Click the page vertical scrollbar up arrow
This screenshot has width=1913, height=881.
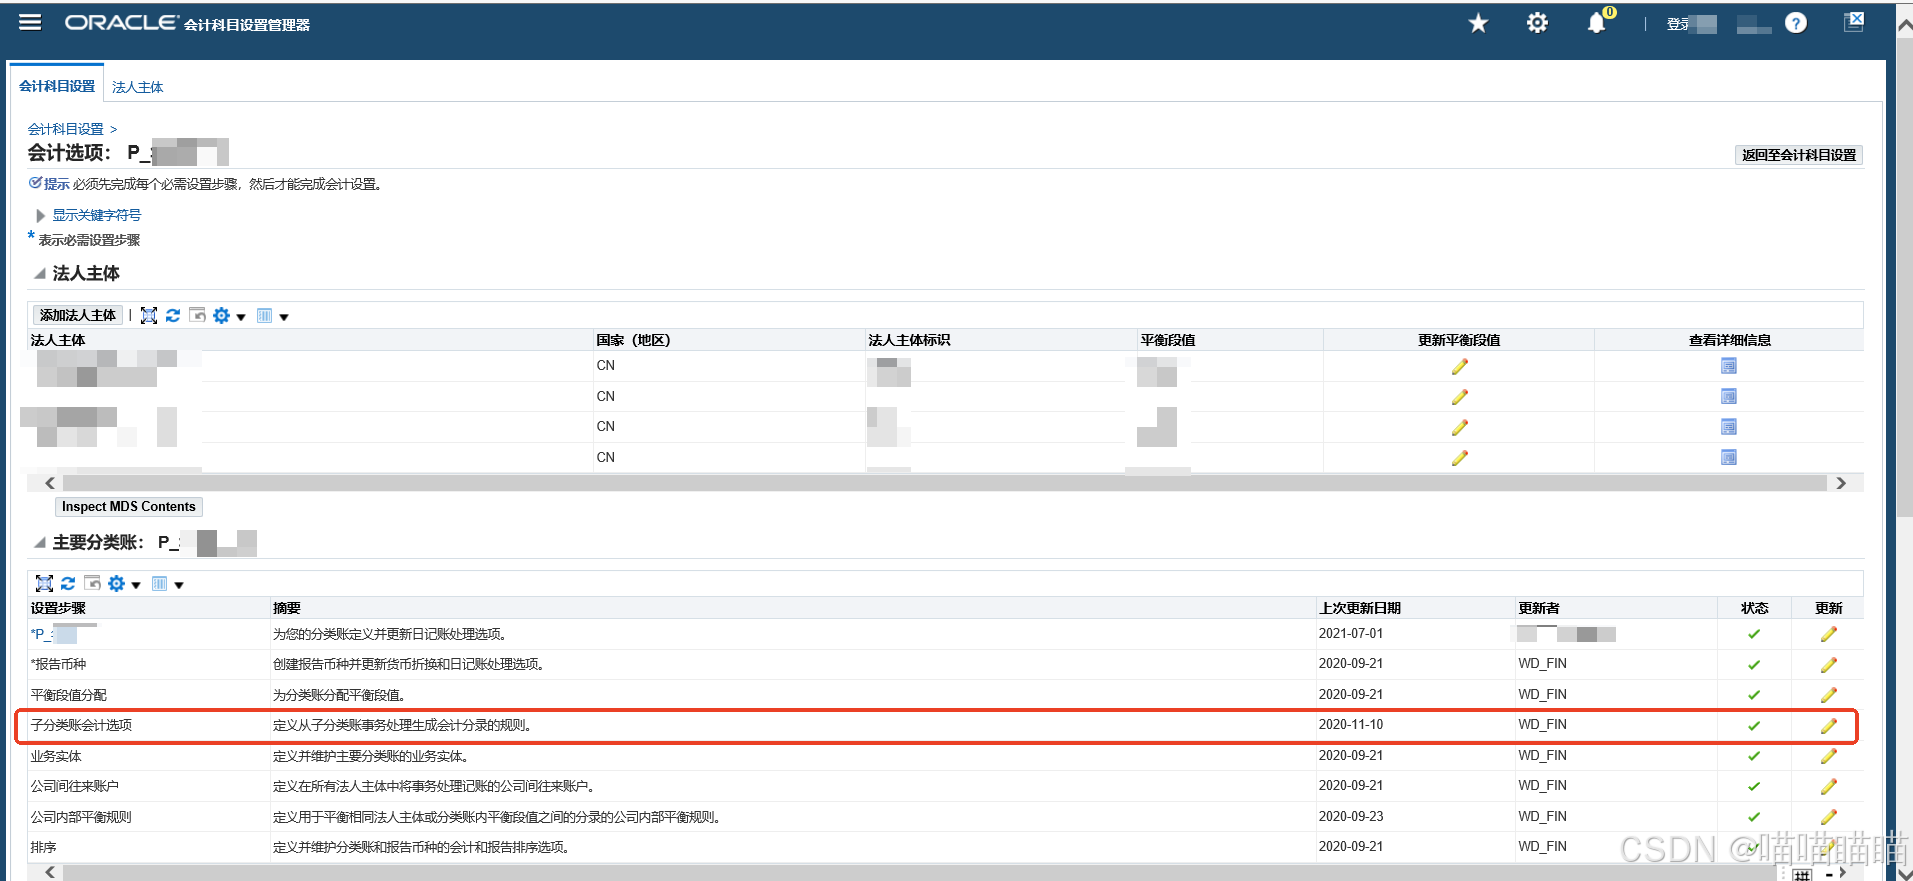(1904, 27)
